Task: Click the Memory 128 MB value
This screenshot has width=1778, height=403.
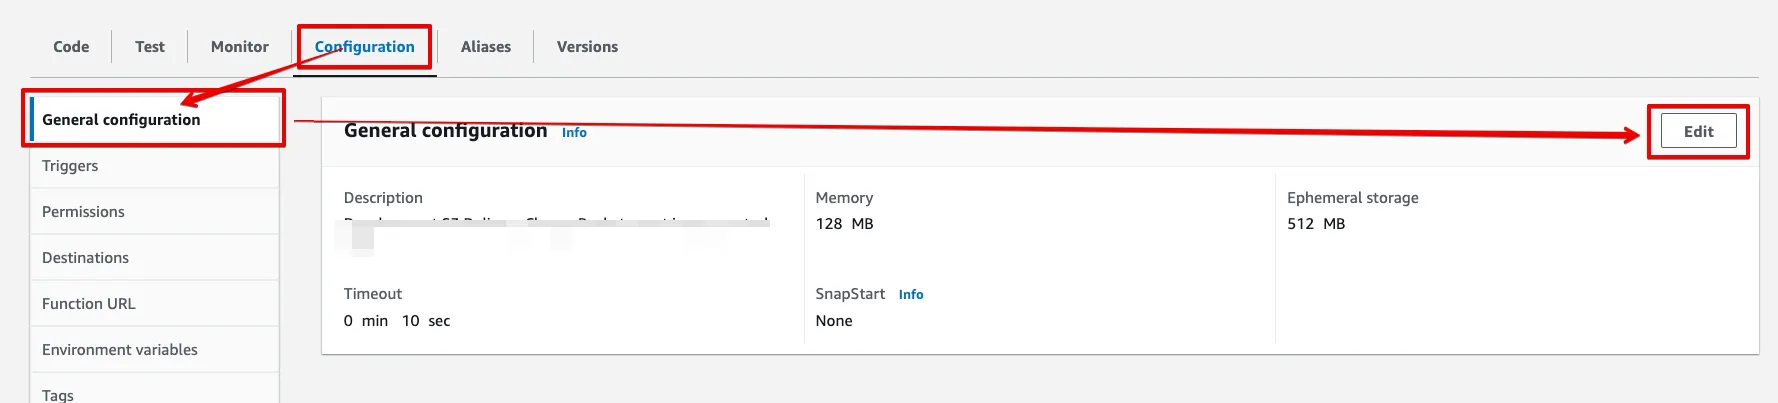Action: pyautogui.click(x=845, y=224)
